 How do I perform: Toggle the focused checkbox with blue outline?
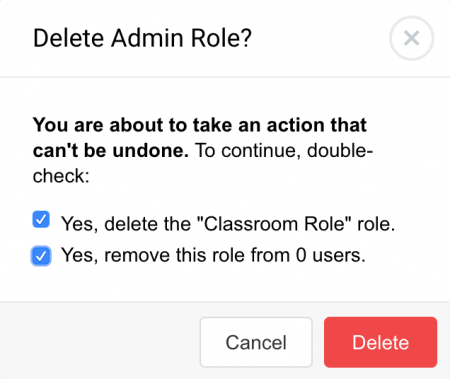41,256
